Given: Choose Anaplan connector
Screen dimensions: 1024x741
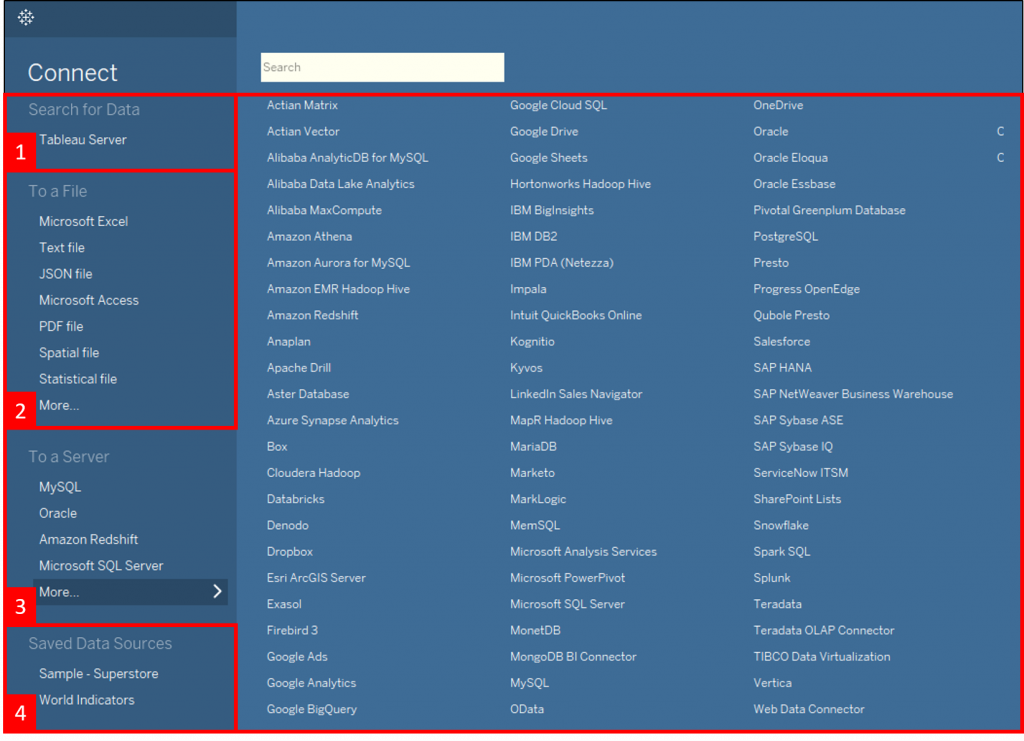Looking at the screenshot, I should pos(289,341).
